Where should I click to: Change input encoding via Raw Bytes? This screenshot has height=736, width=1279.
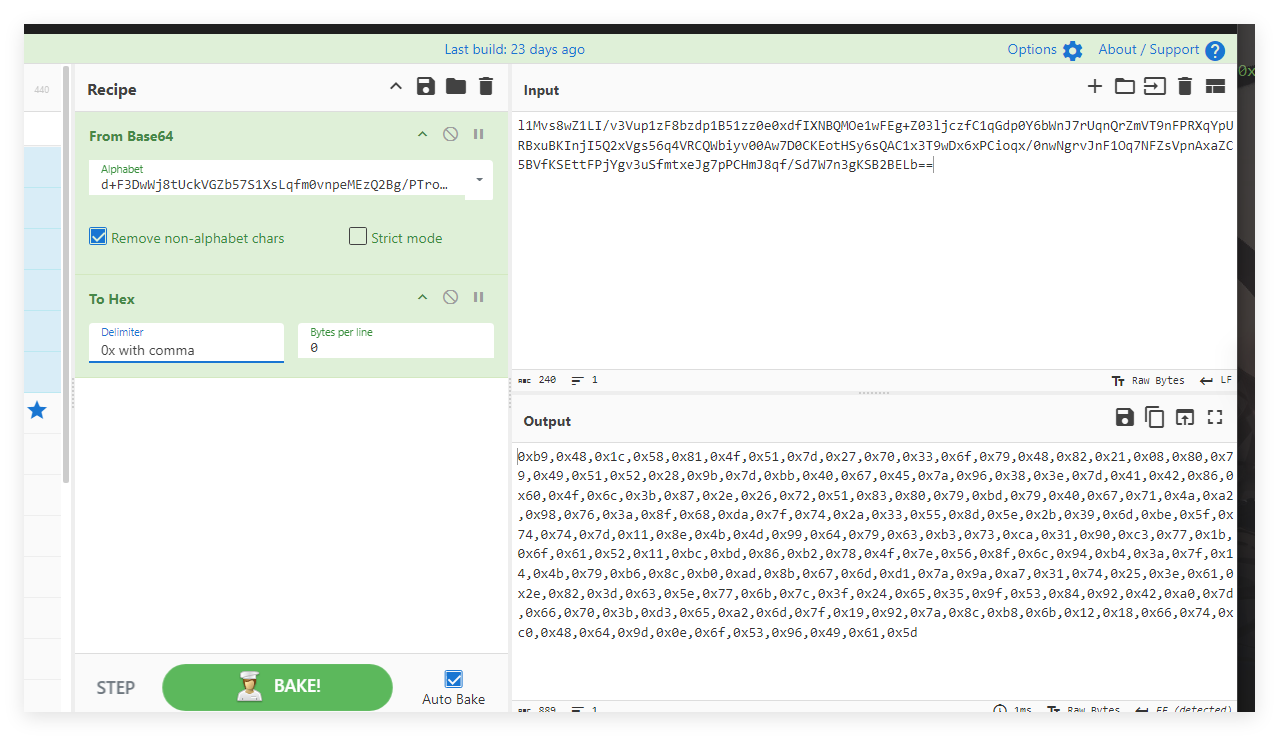click(1148, 380)
